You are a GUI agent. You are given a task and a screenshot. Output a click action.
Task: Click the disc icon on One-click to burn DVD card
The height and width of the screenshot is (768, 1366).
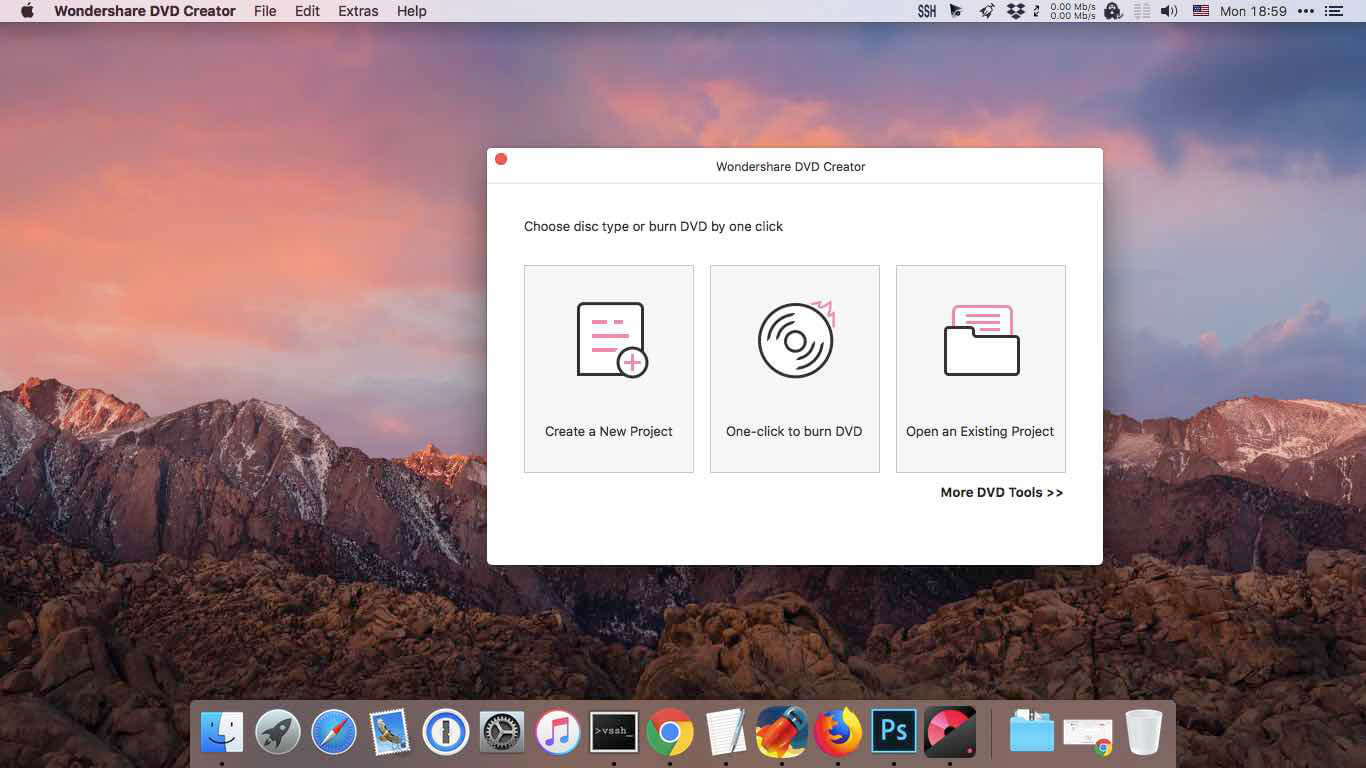coord(794,339)
